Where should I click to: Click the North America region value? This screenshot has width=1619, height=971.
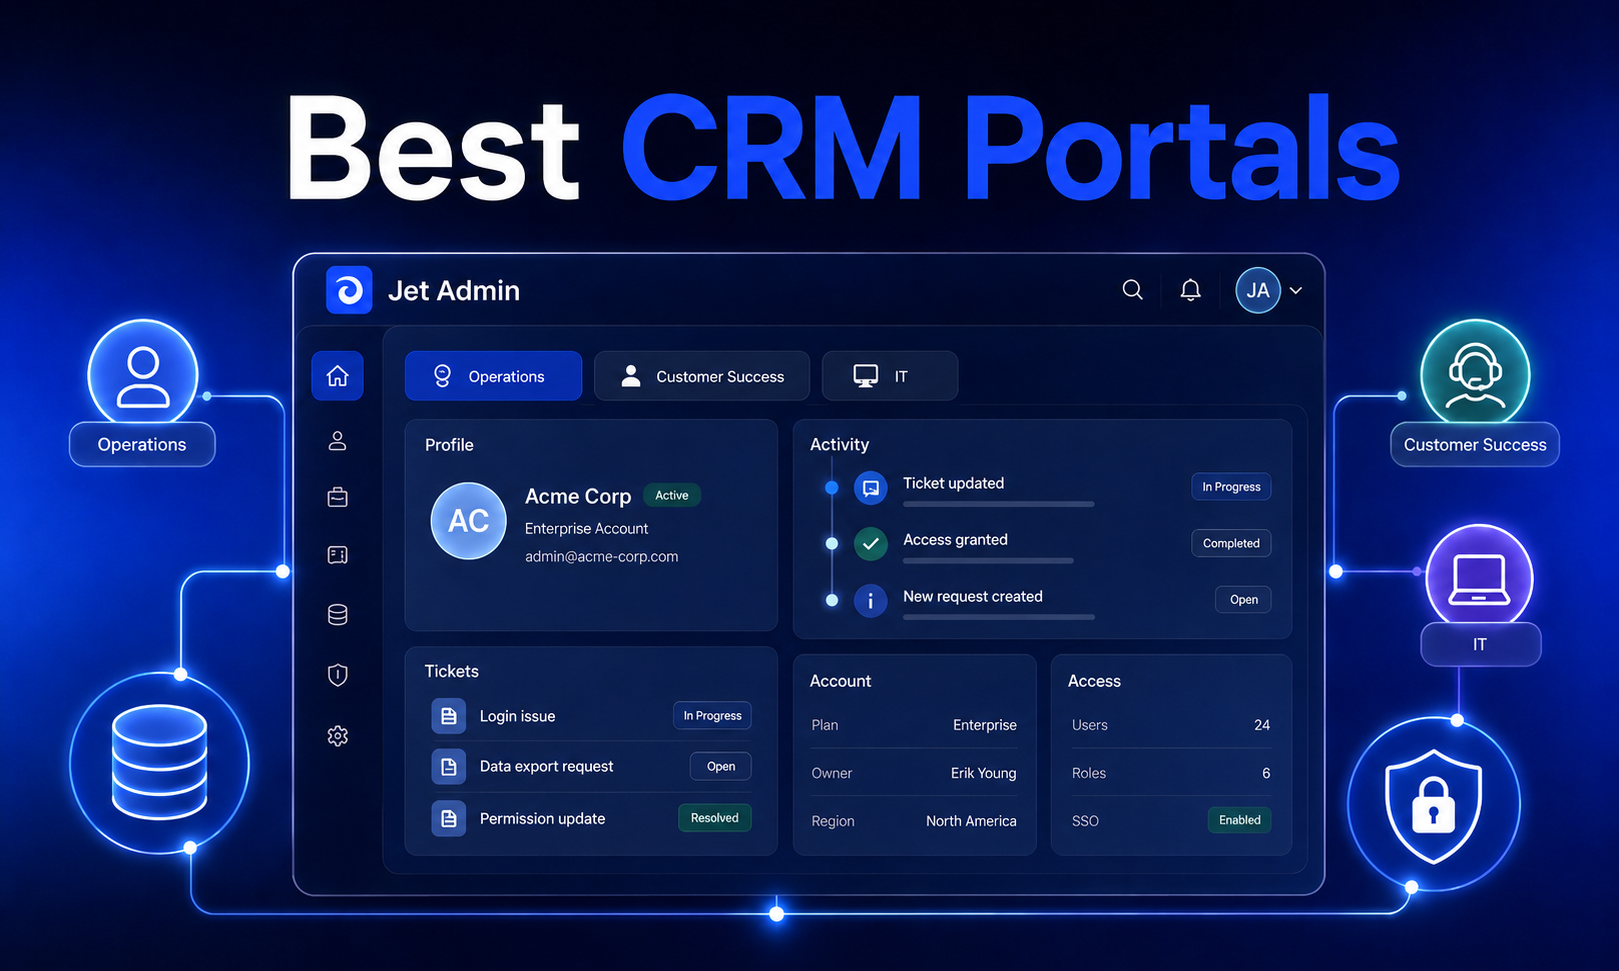click(x=971, y=821)
